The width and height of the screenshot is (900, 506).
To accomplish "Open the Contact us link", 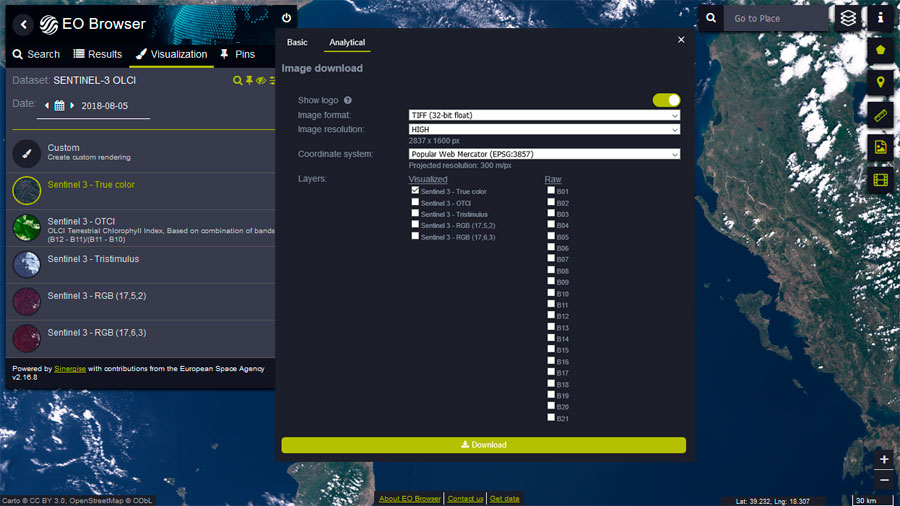I will (x=465, y=499).
